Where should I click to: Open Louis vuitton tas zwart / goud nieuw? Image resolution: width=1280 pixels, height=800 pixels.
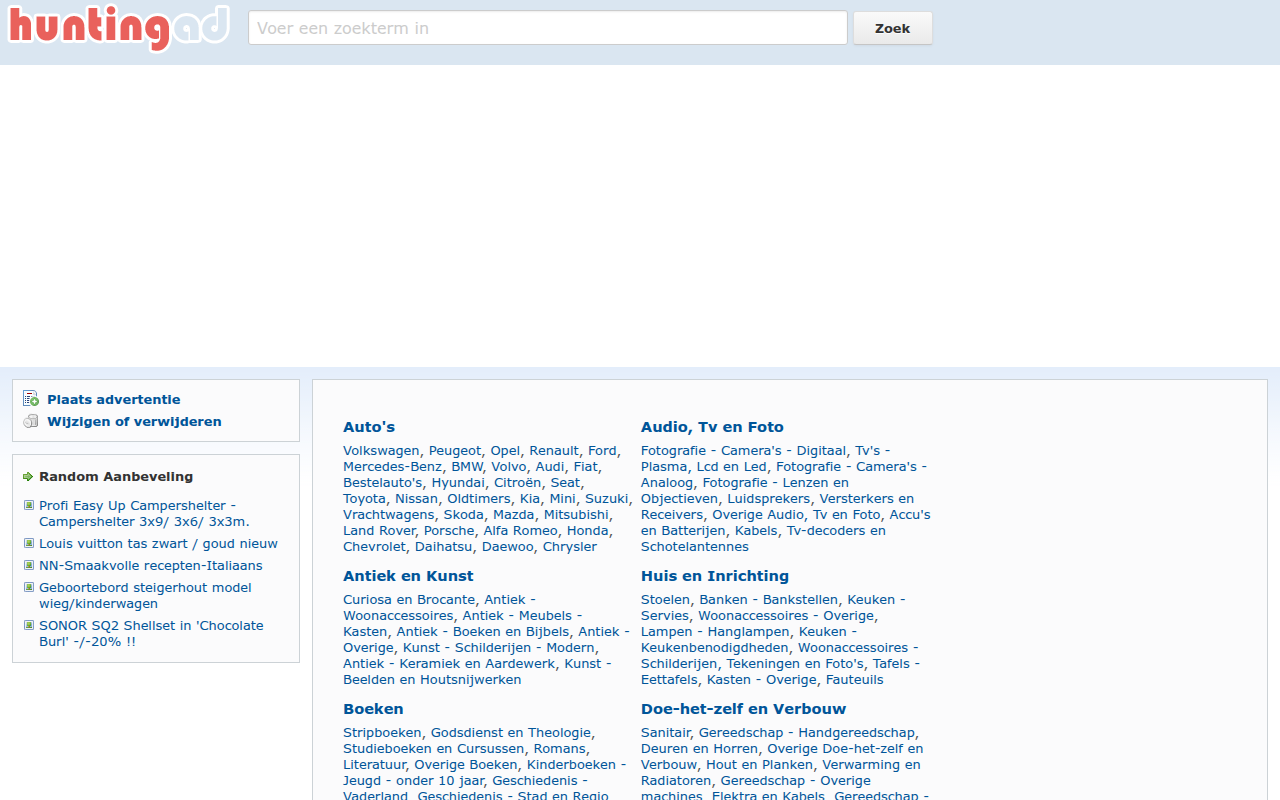[x=158, y=544]
